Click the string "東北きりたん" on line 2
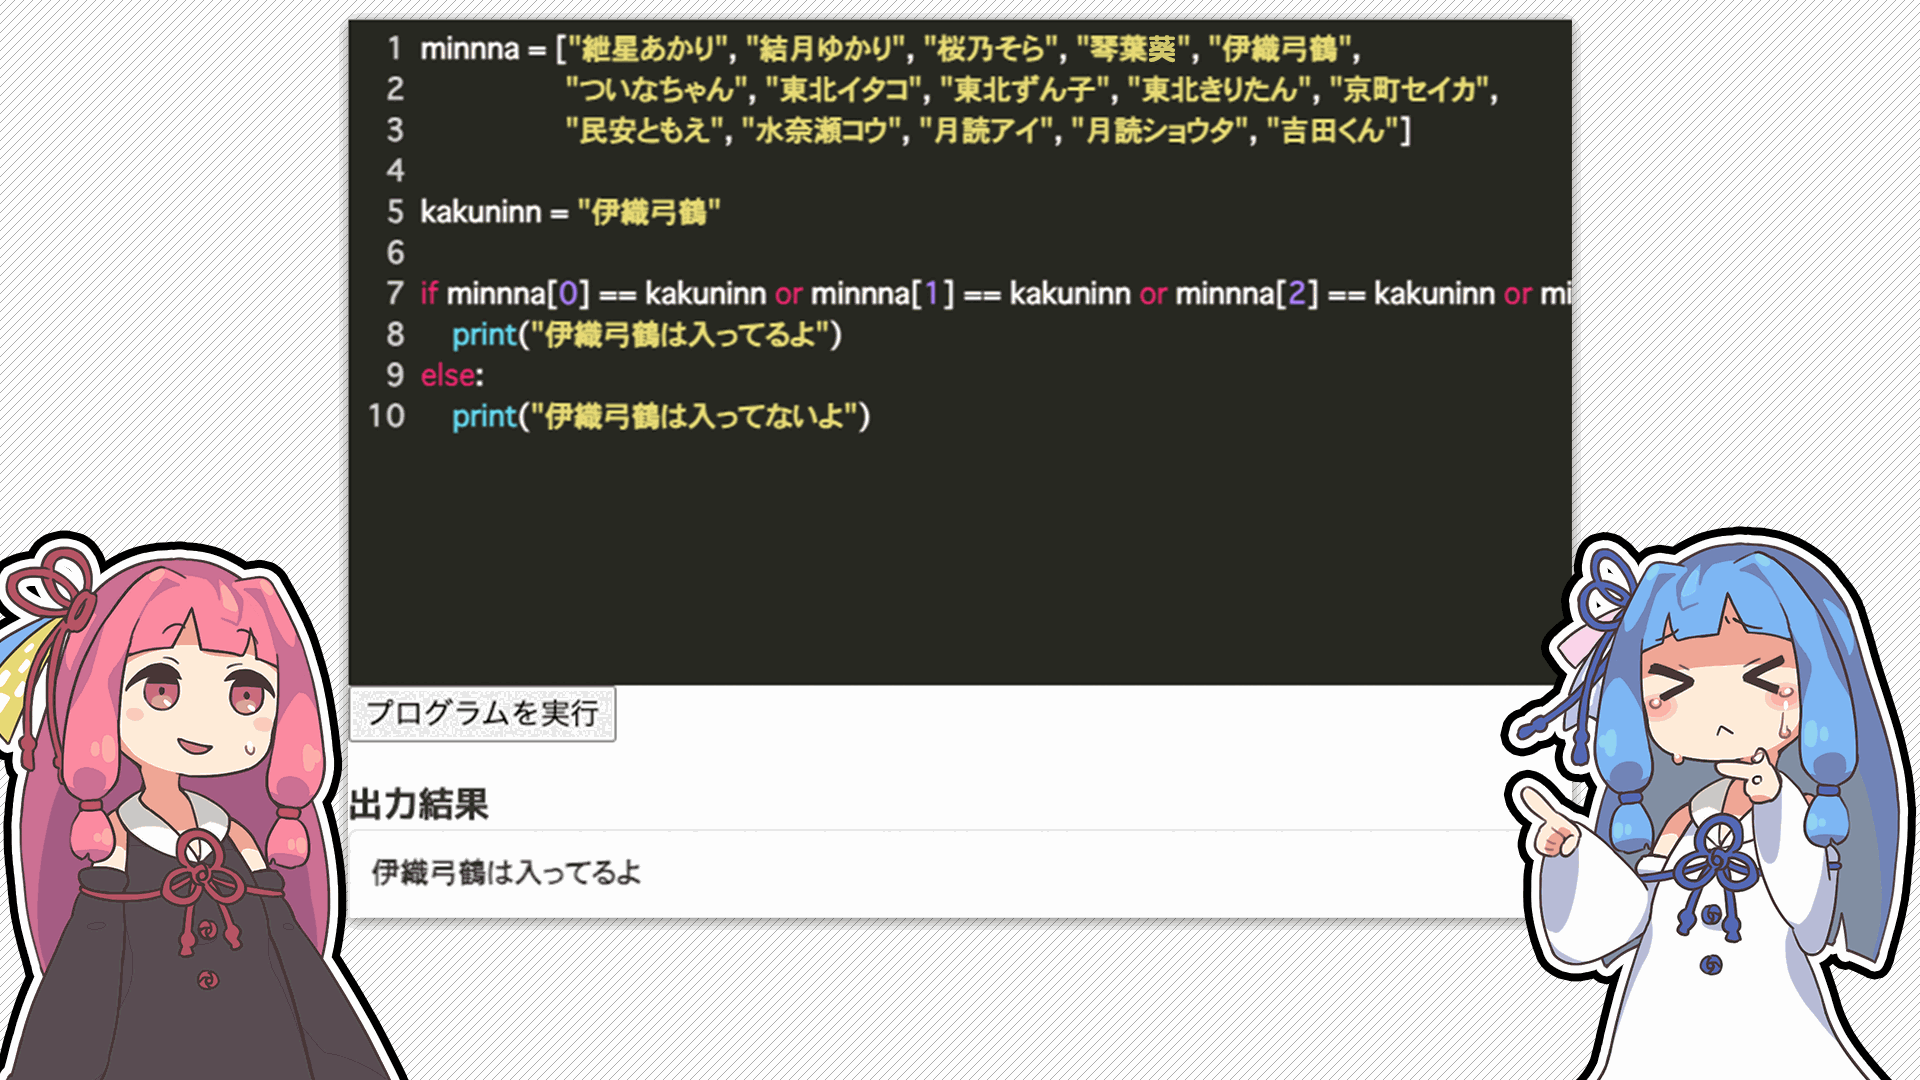 click(x=1219, y=89)
